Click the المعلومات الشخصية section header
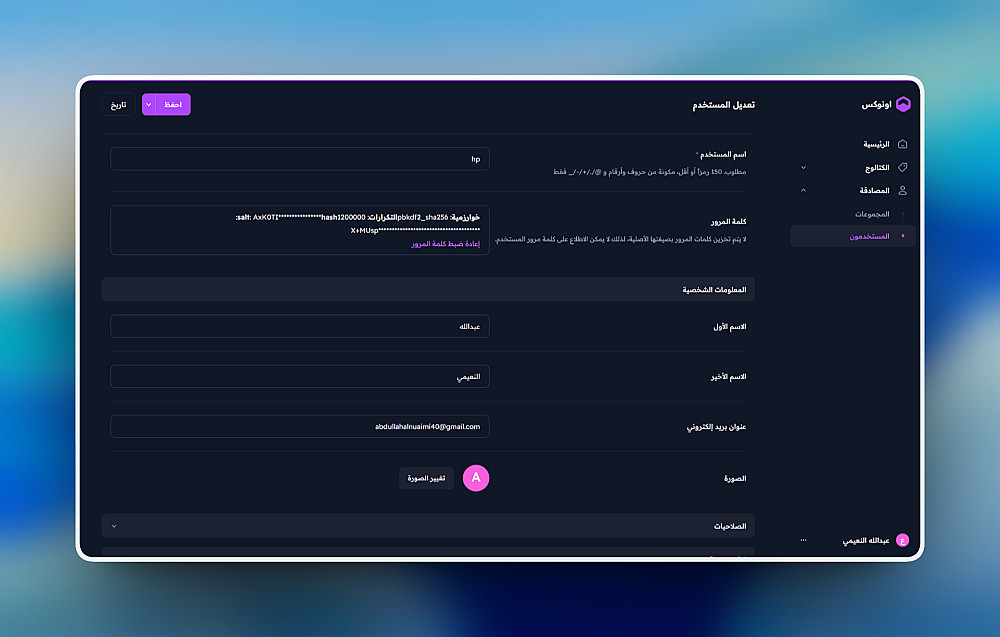1000x637 pixels. [x=428, y=289]
